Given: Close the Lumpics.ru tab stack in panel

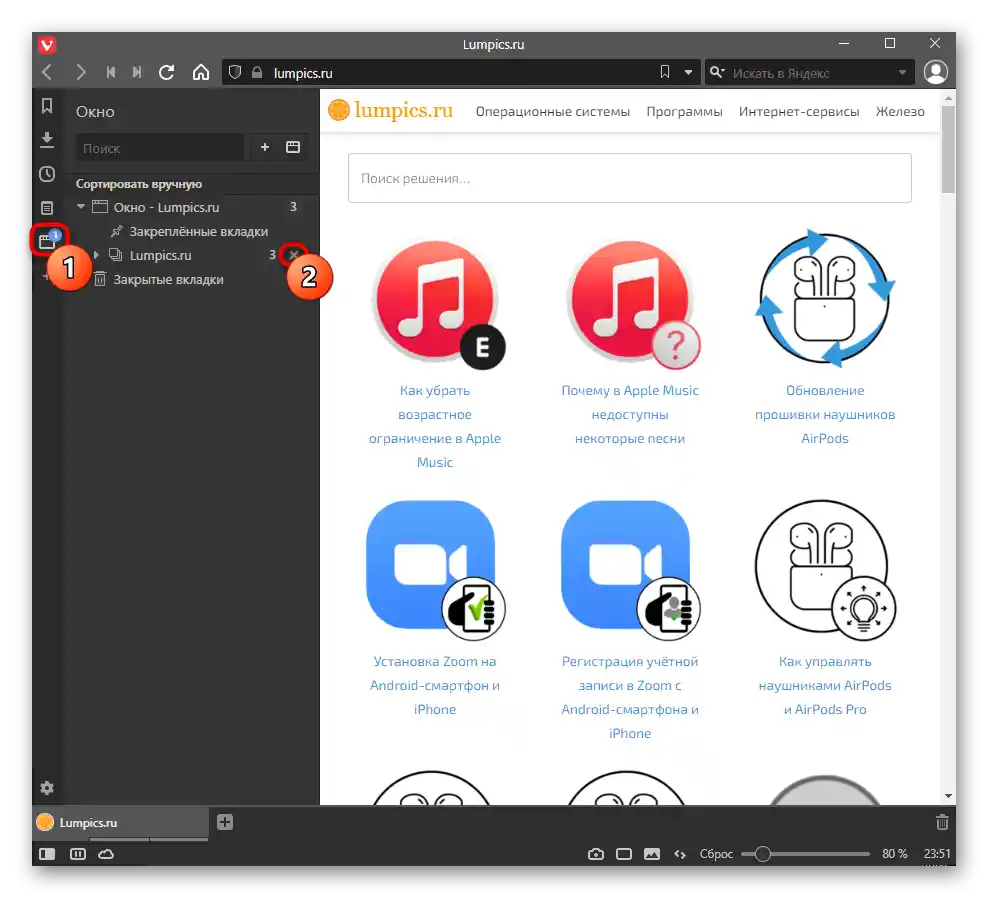Looking at the screenshot, I should coord(294,255).
